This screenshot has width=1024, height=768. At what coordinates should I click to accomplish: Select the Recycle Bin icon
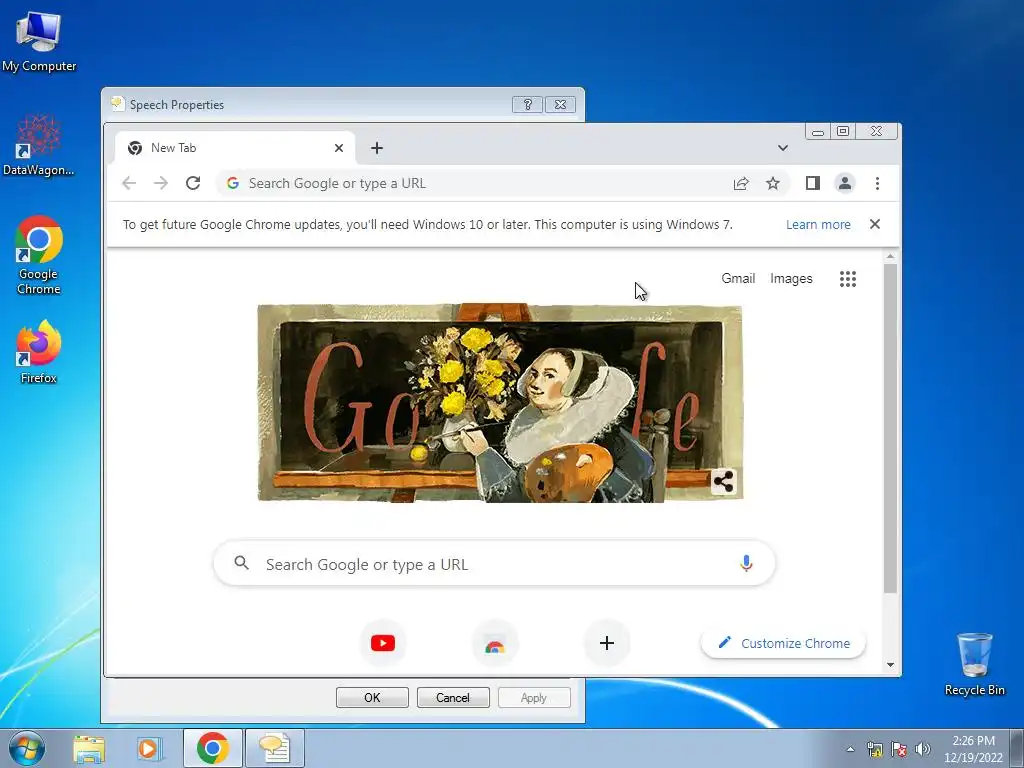point(974,664)
